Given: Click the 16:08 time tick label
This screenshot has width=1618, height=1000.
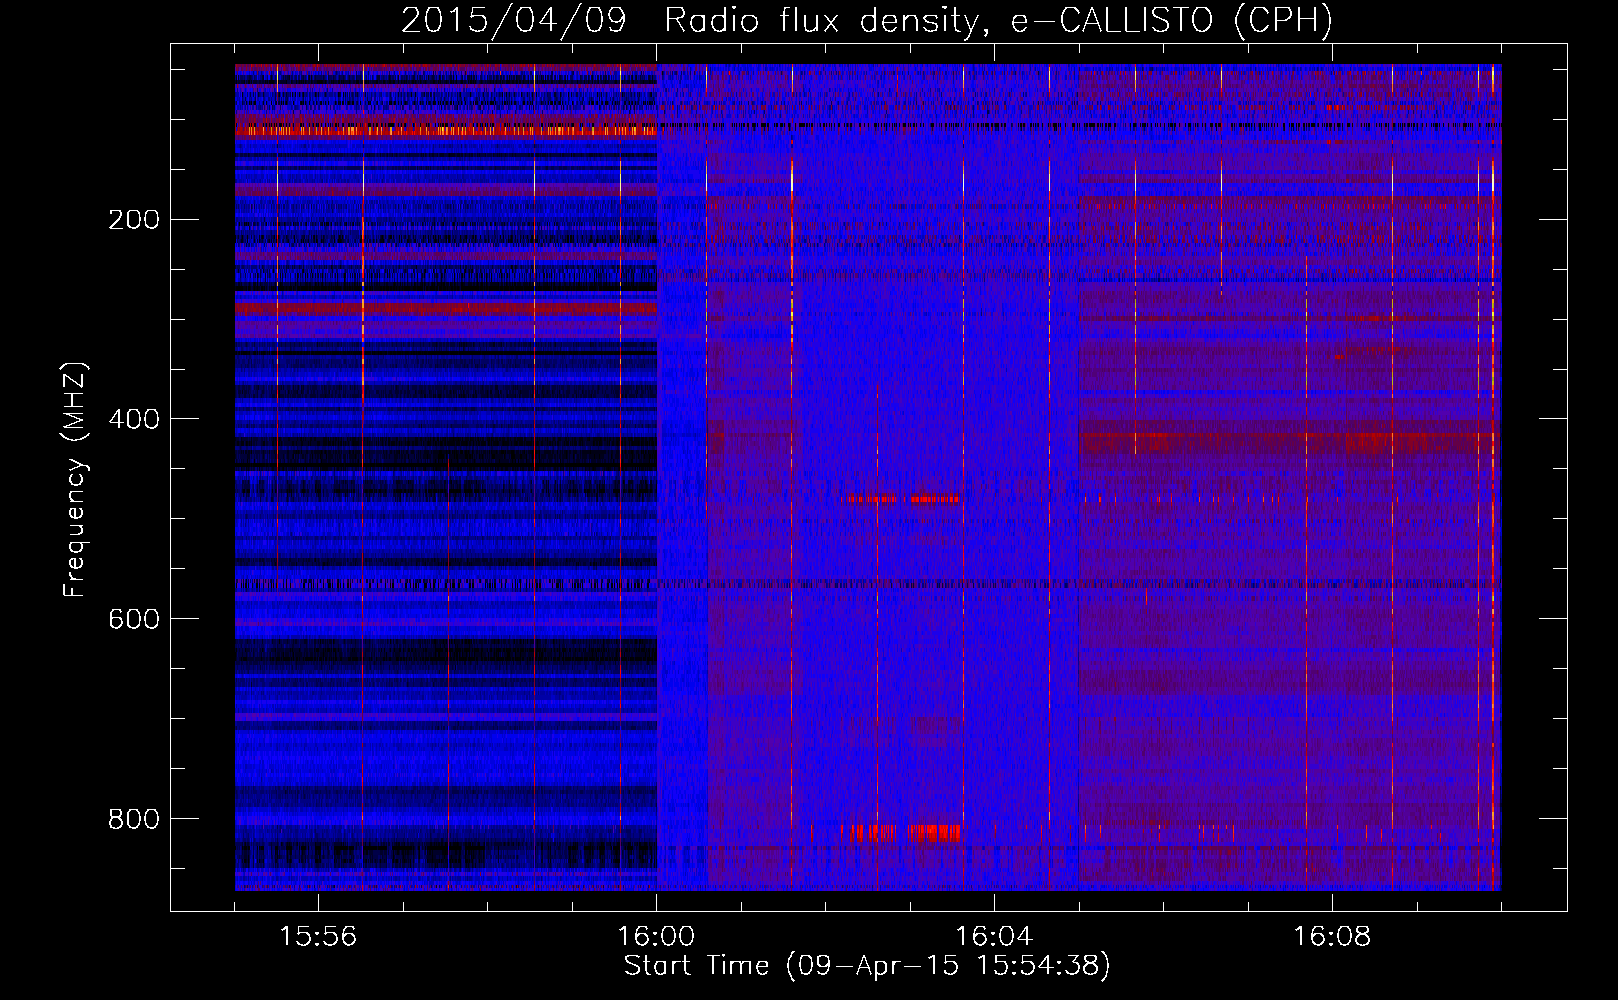Looking at the screenshot, I should 1332,937.
